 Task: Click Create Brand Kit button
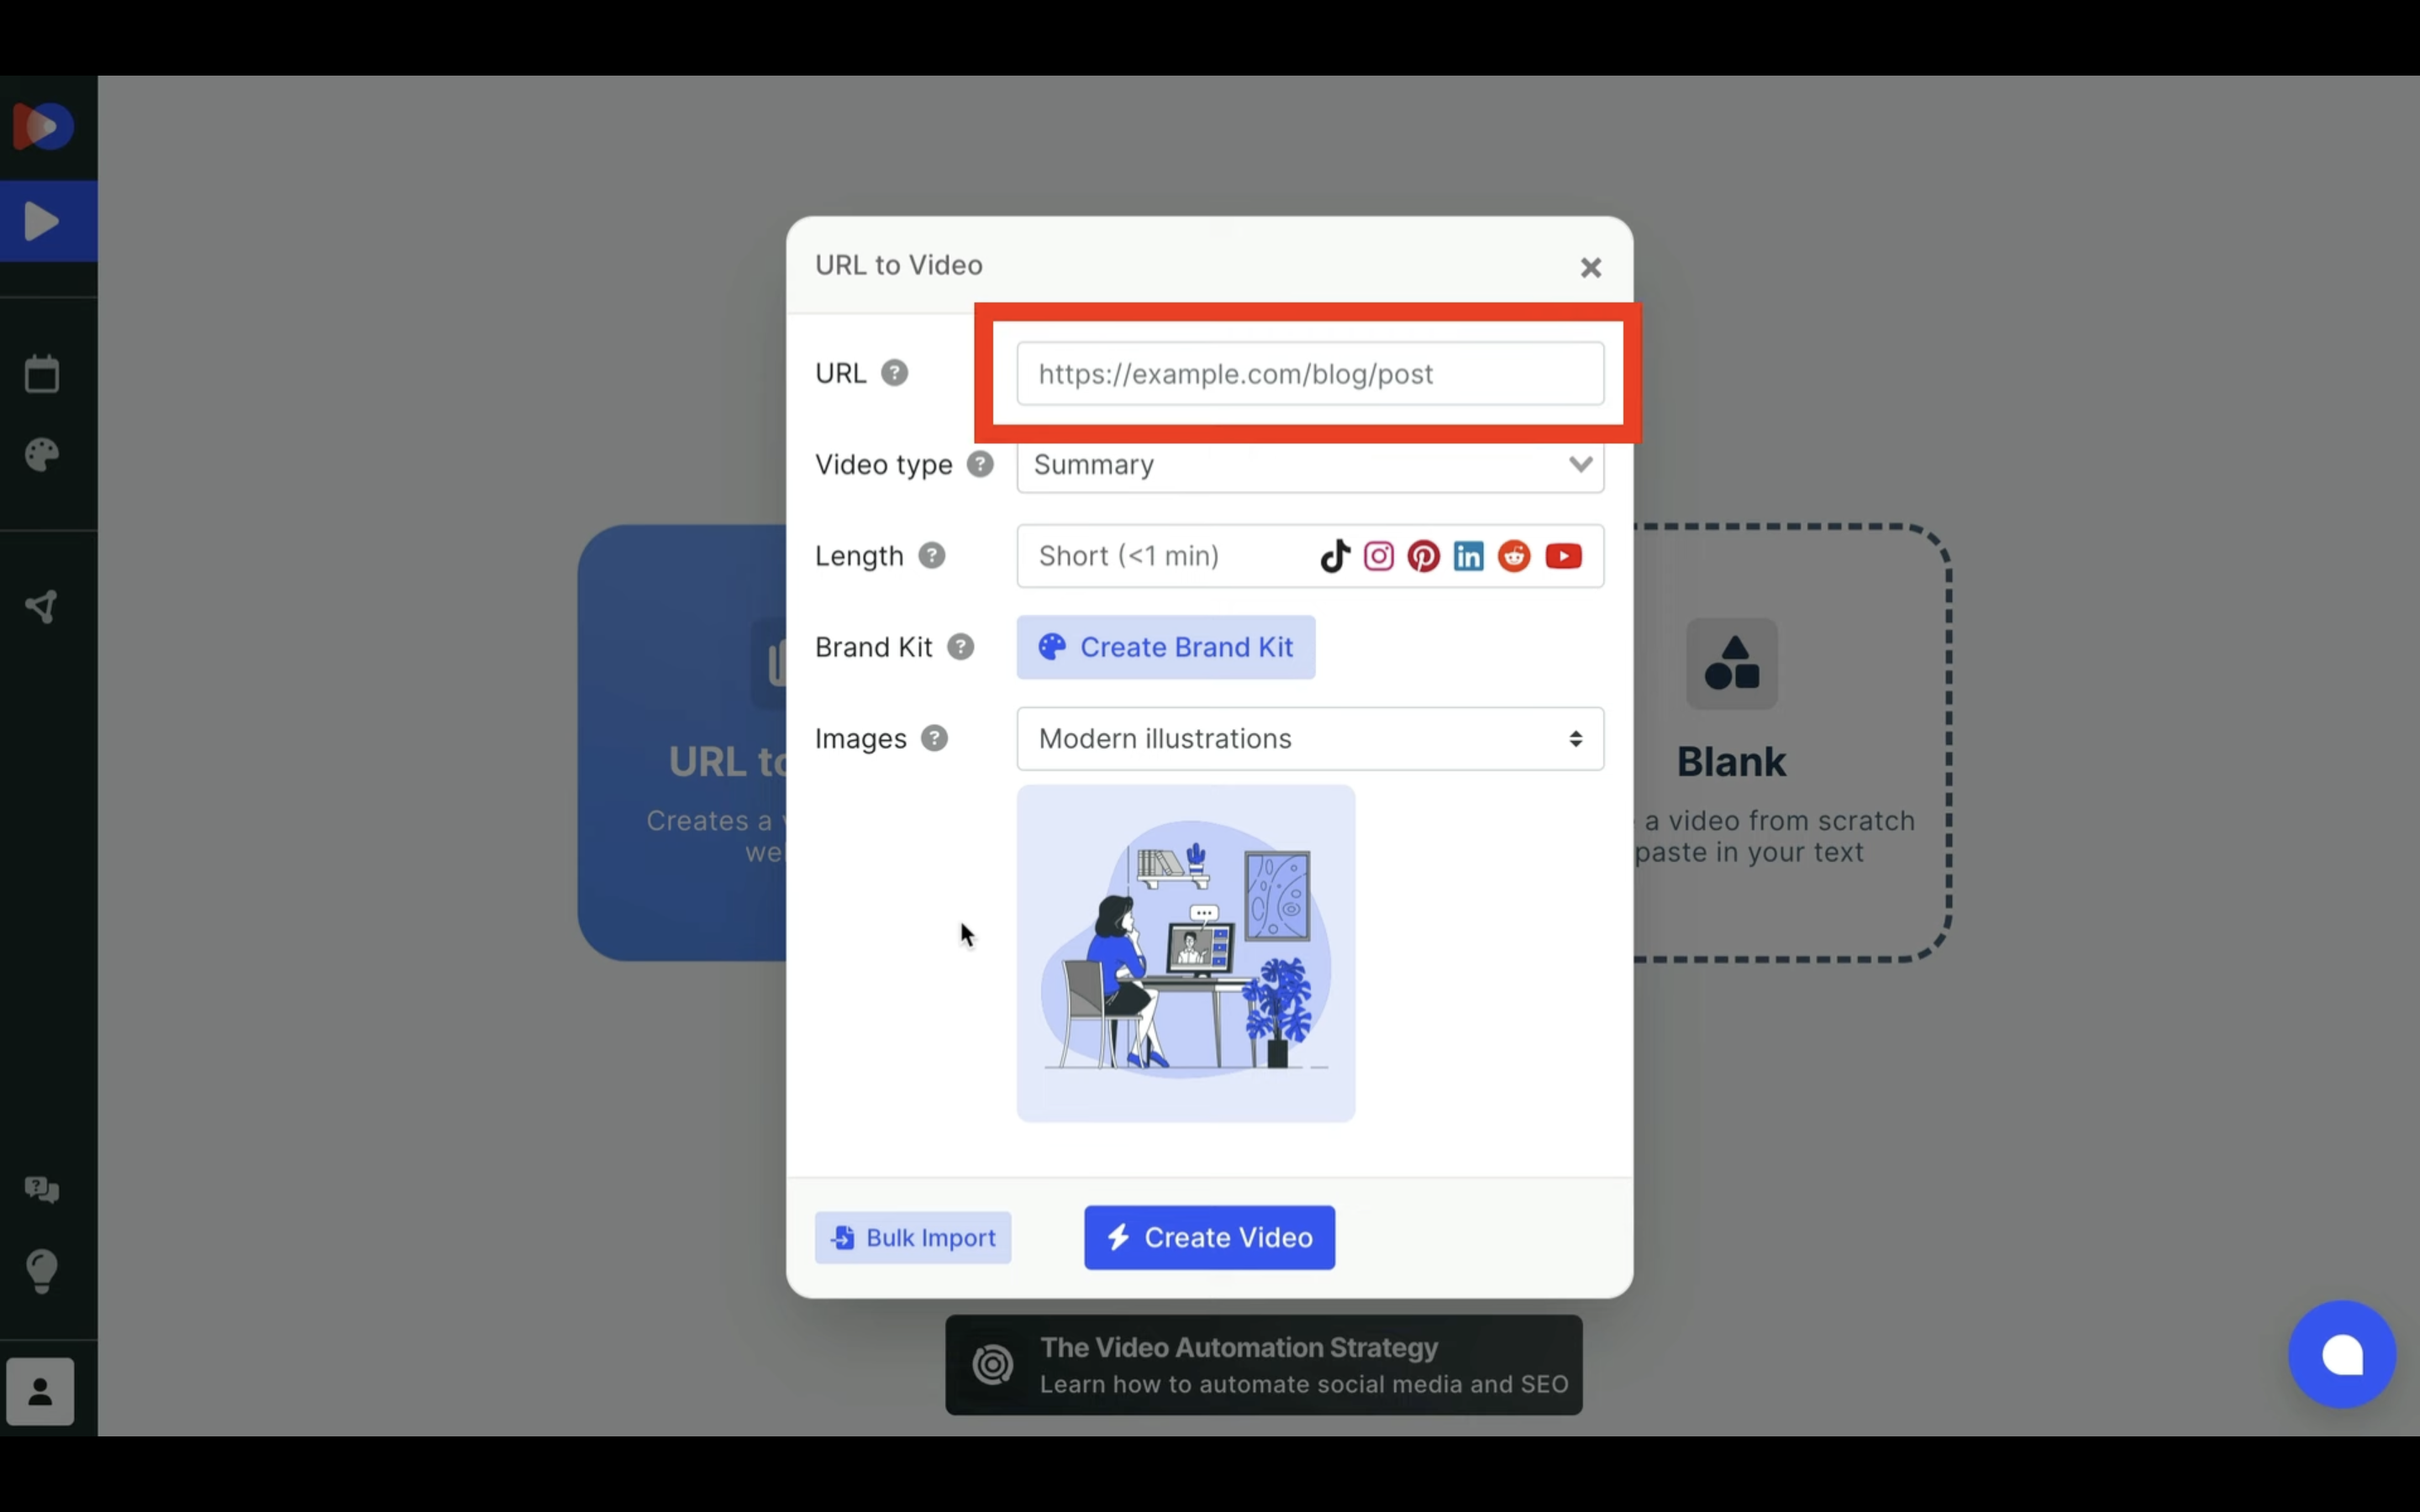tap(1166, 647)
